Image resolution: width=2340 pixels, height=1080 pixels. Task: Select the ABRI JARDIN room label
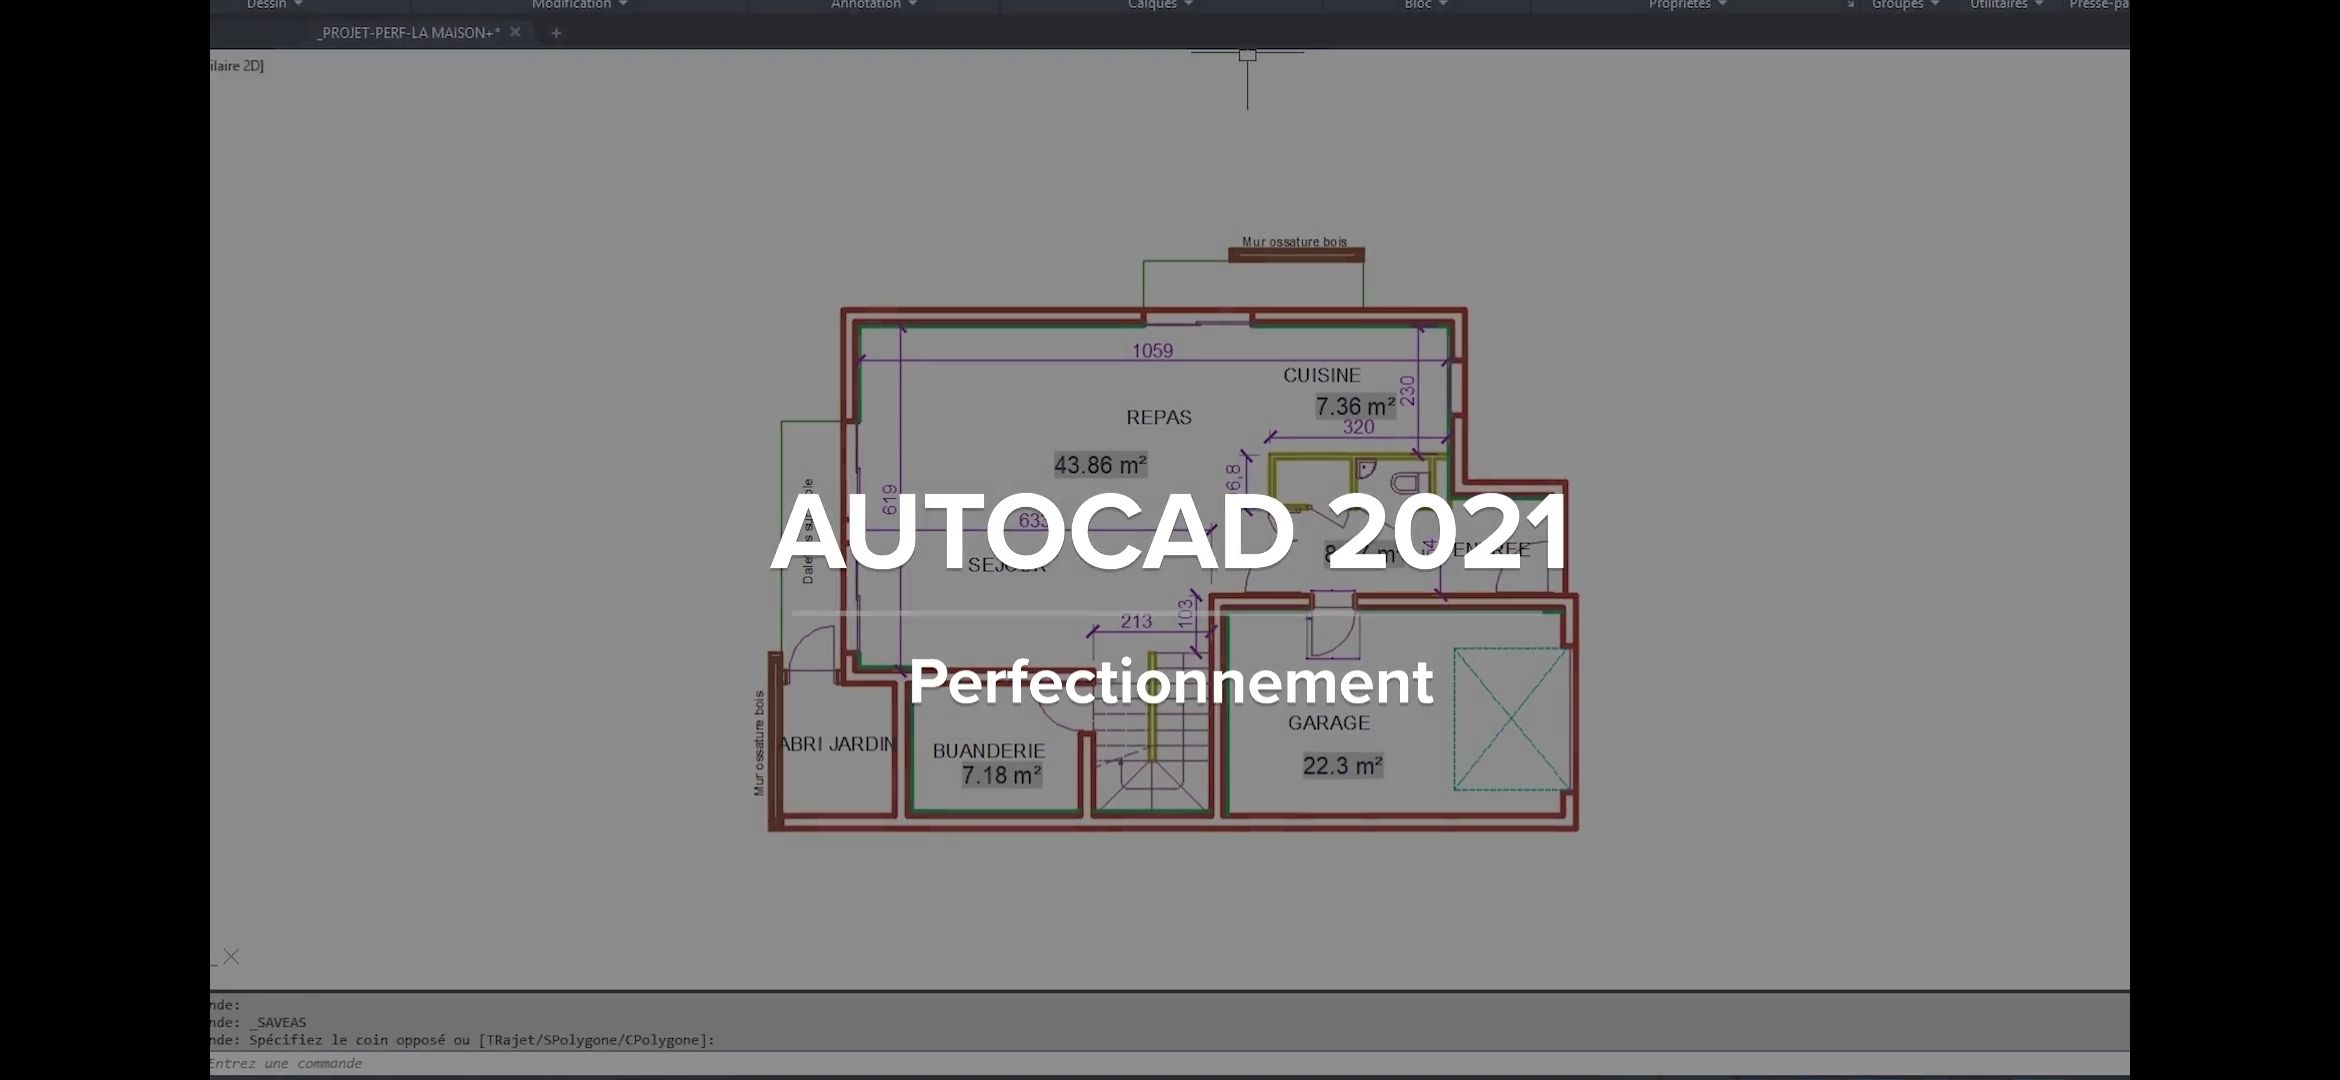[x=838, y=743]
